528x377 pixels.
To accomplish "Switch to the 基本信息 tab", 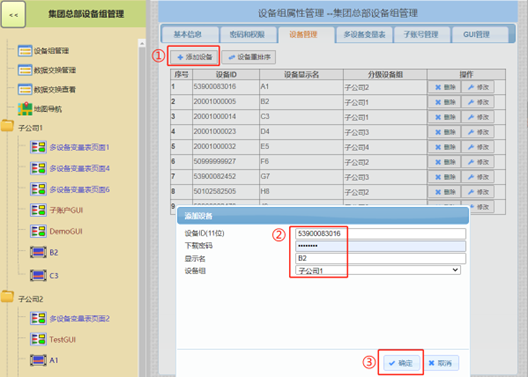I will 190,34.
